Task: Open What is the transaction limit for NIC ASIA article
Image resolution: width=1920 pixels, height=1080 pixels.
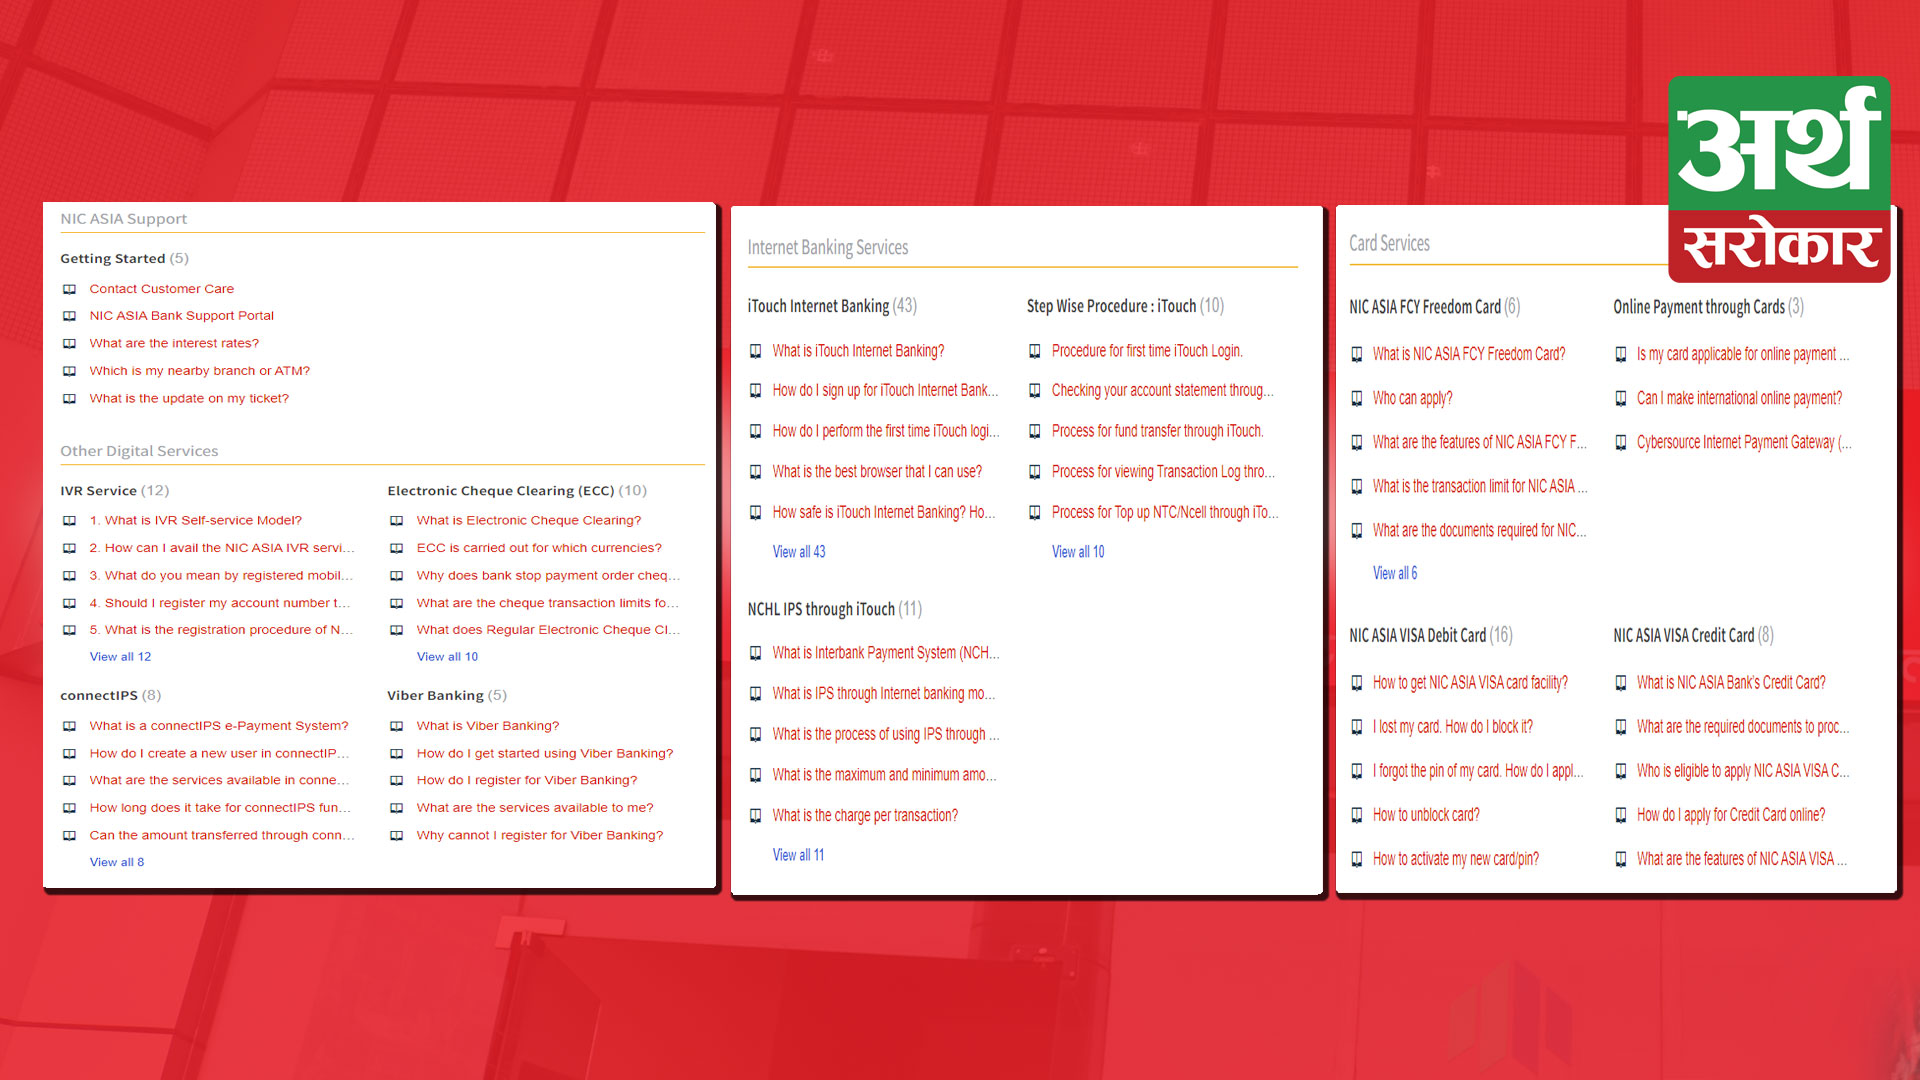Action: click(x=1480, y=486)
